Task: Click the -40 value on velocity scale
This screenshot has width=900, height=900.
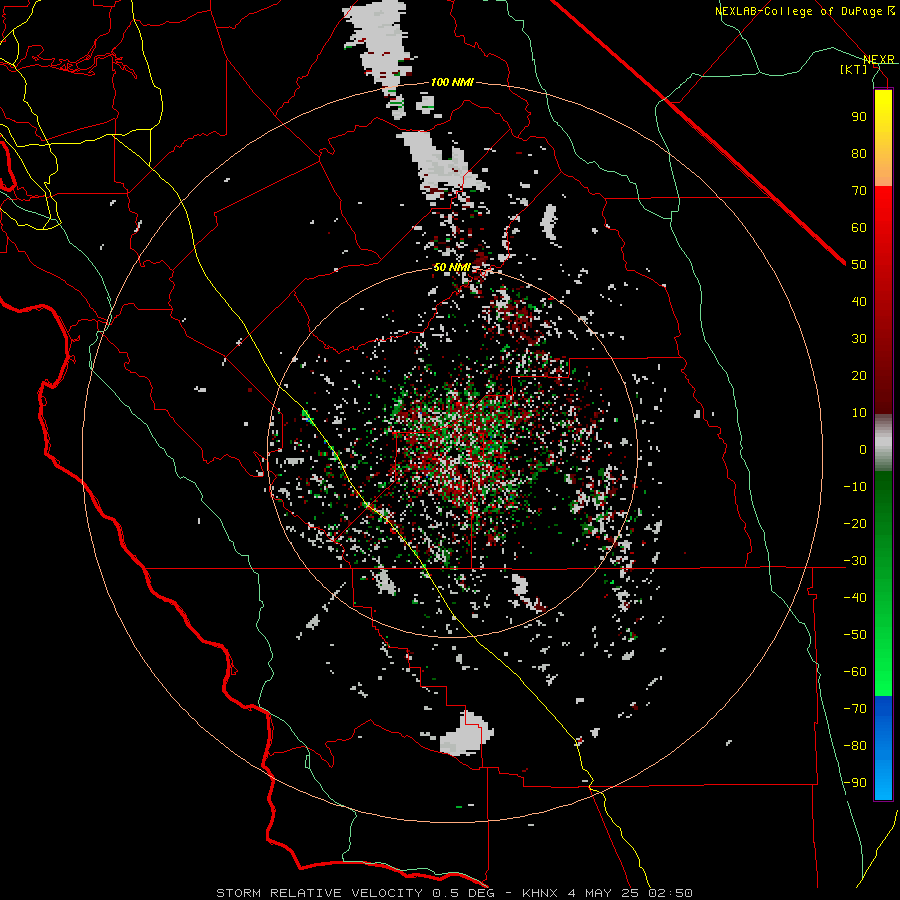Action: point(855,598)
